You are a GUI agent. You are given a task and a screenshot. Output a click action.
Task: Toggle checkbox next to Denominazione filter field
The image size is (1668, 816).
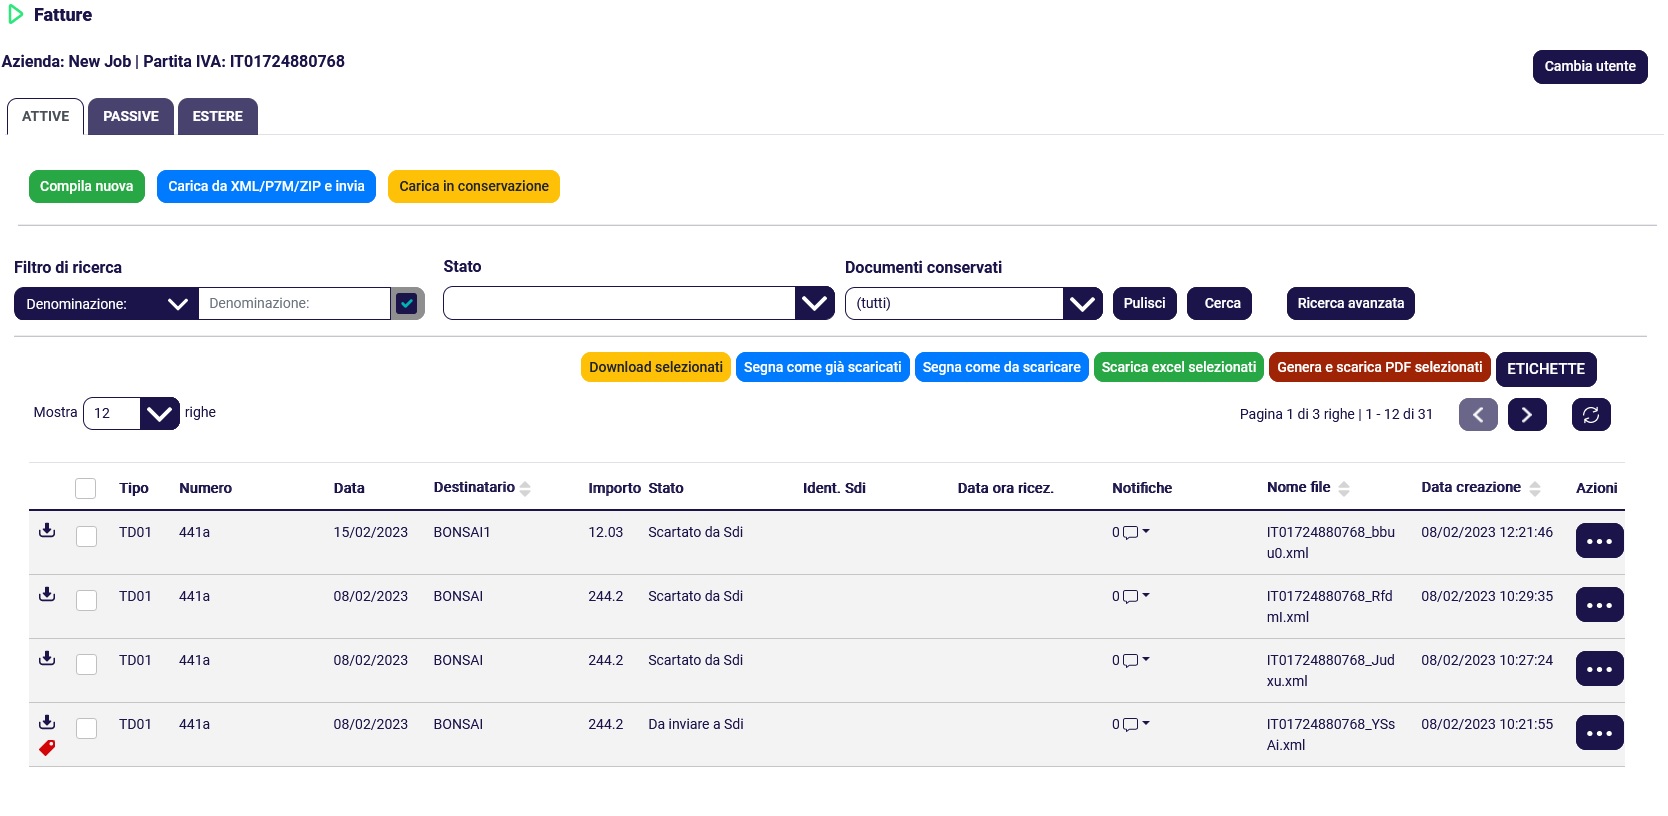[406, 303]
